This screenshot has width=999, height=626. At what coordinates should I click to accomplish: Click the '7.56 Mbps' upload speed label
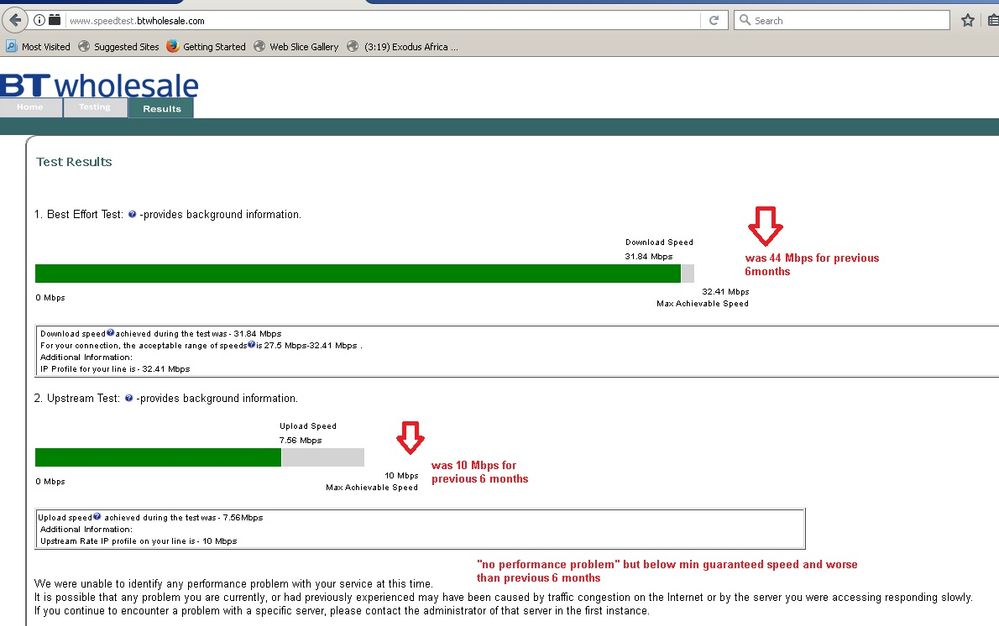(301, 440)
